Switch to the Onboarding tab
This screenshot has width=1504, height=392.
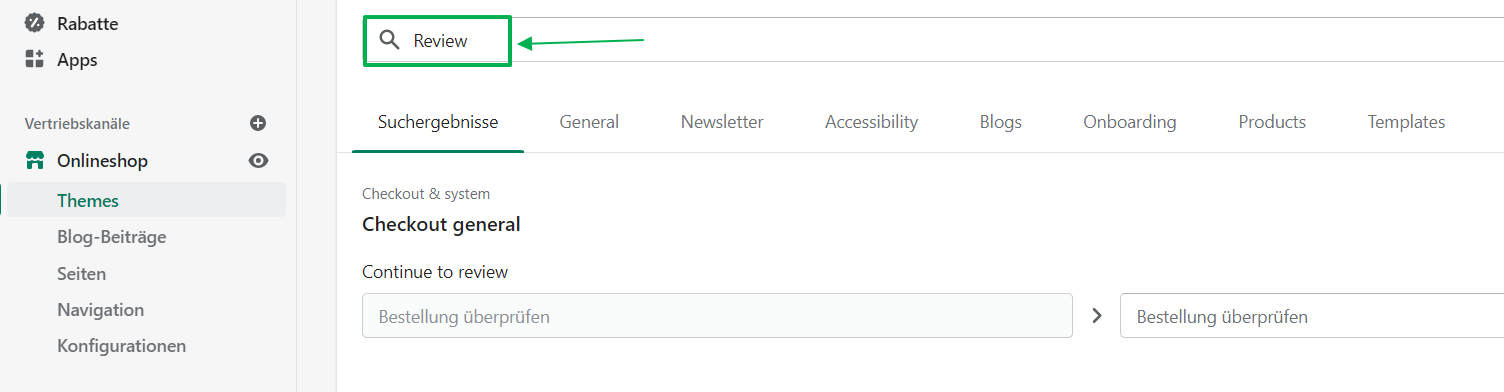click(x=1130, y=122)
